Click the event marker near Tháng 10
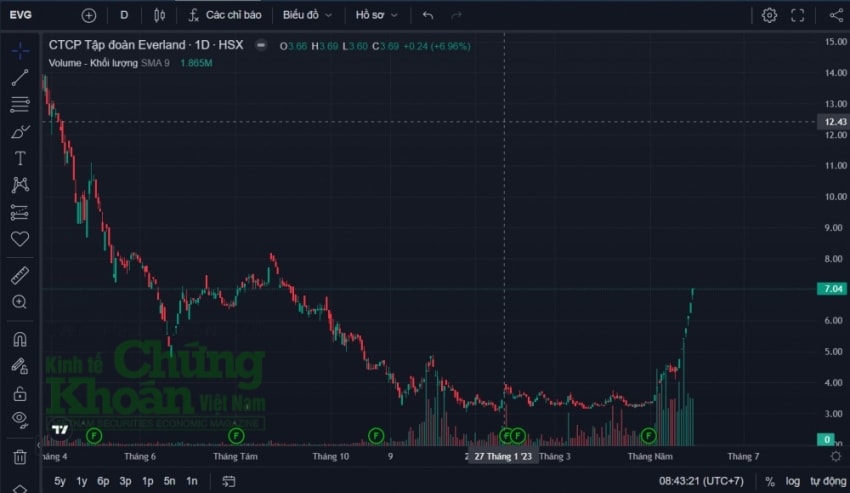 point(376,436)
